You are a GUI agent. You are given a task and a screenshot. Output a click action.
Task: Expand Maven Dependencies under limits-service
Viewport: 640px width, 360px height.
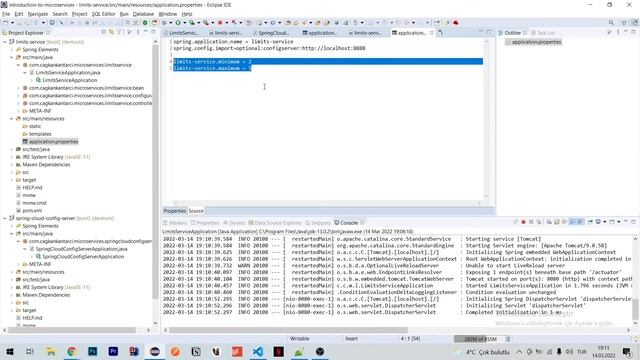[11, 165]
